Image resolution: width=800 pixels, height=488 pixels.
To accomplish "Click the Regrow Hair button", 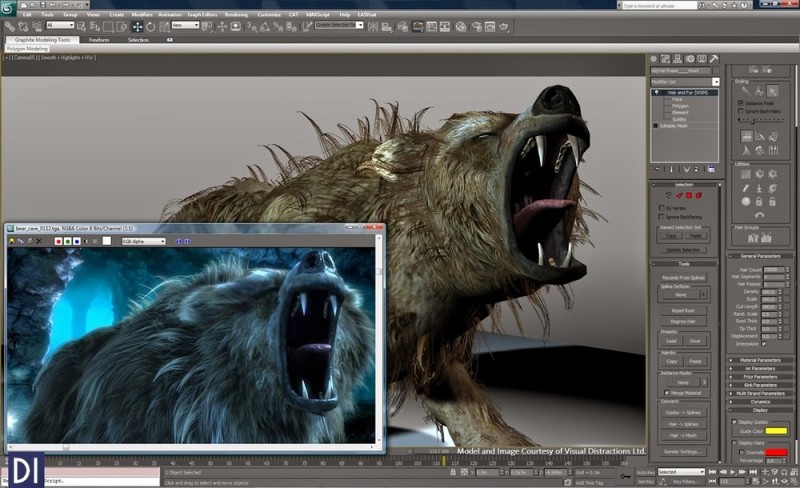I will pyautogui.click(x=683, y=322).
